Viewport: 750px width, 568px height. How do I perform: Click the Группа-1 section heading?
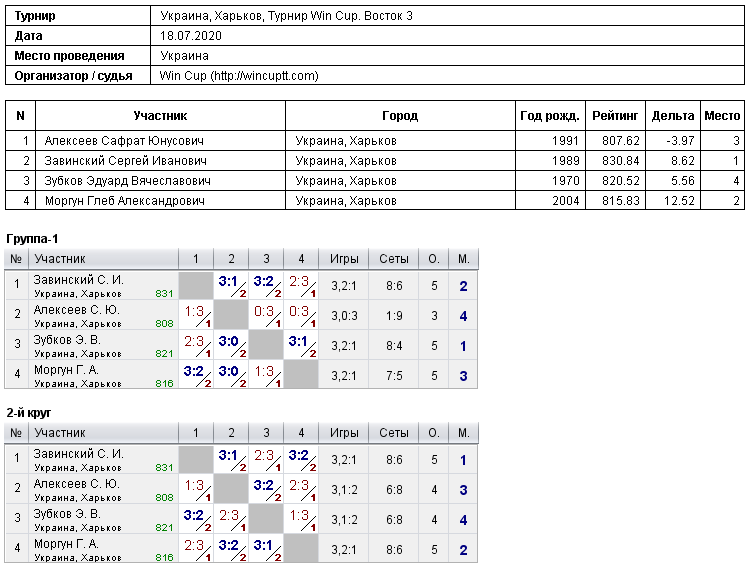32,238
